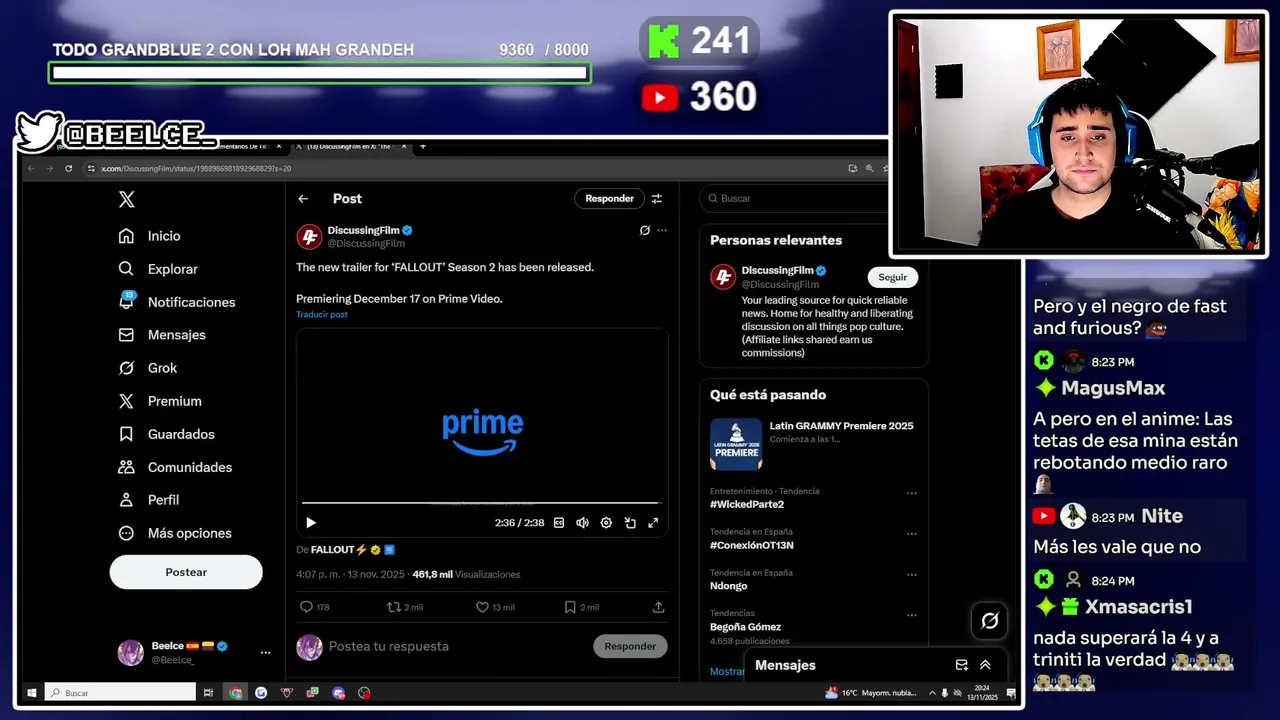Reload the browser page
Screen dimensions: 1280x720
coord(68,168)
